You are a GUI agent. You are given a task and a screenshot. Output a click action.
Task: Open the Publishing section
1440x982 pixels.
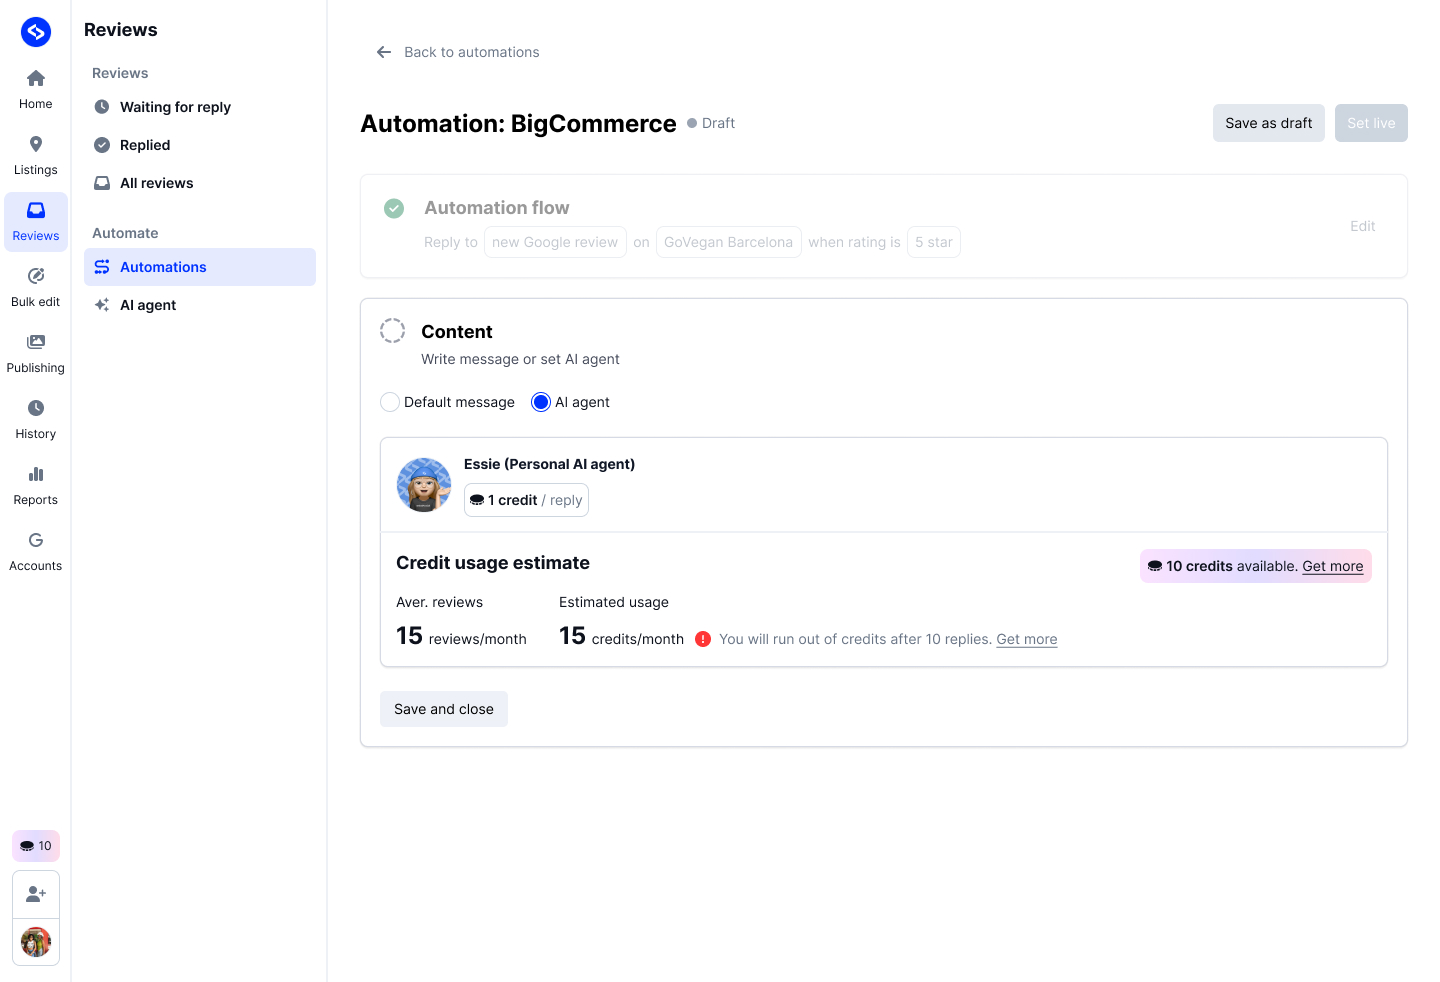point(36,353)
